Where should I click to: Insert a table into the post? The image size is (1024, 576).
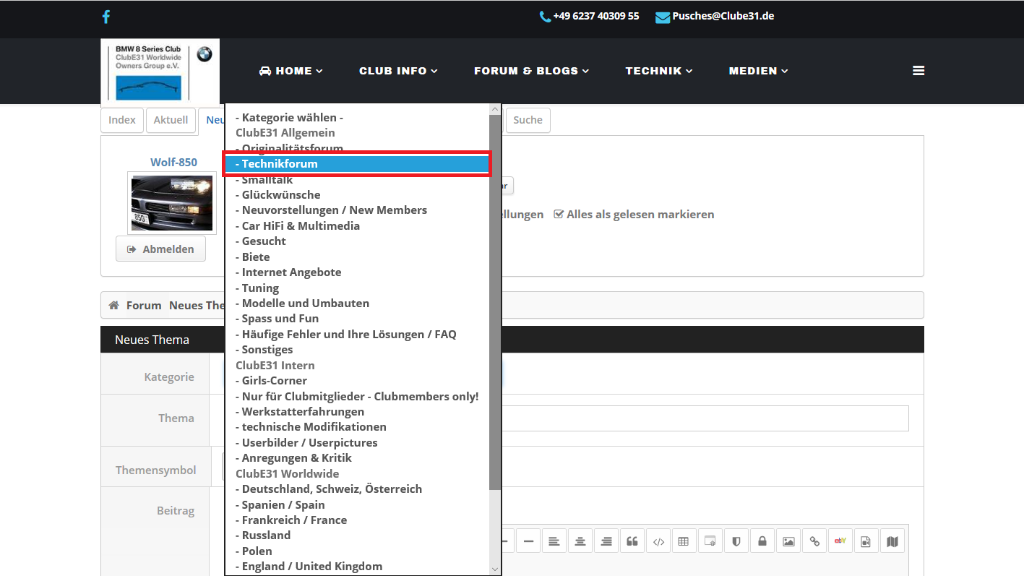pyautogui.click(x=684, y=542)
